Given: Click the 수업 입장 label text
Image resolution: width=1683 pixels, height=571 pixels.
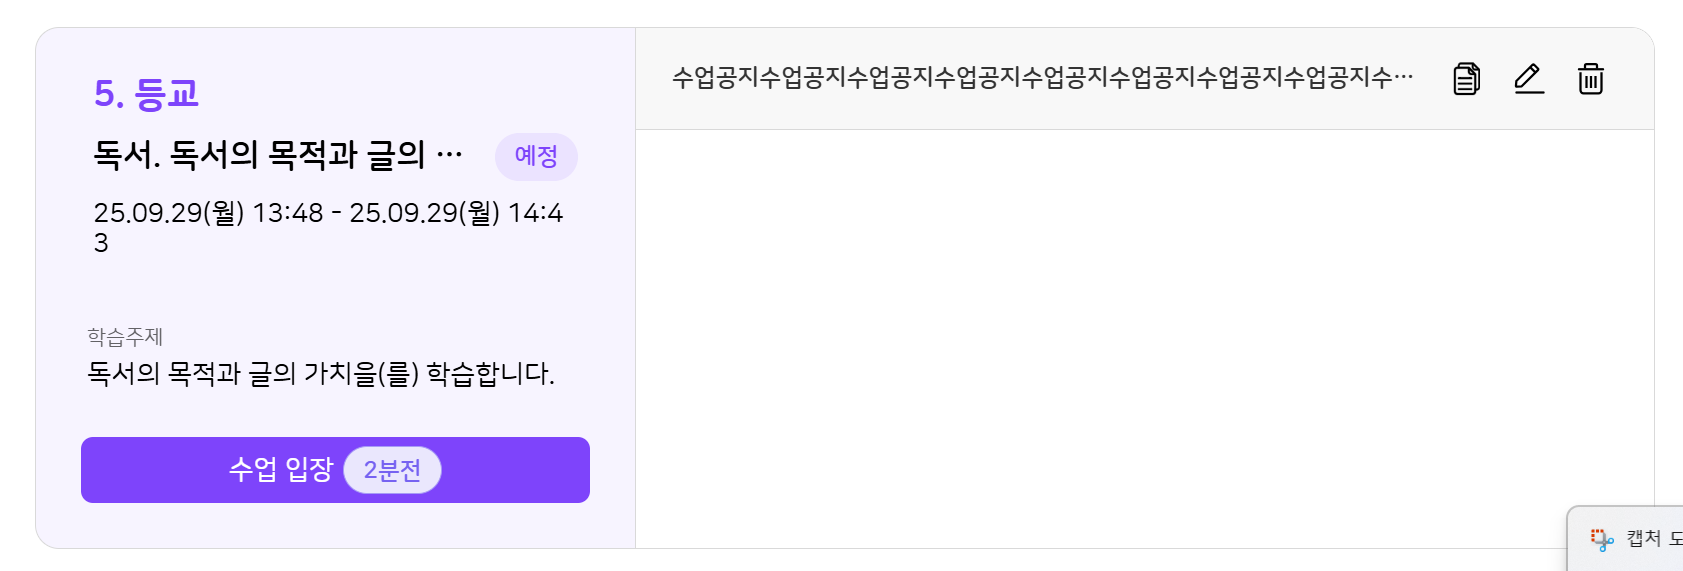Looking at the screenshot, I should 280,469.
